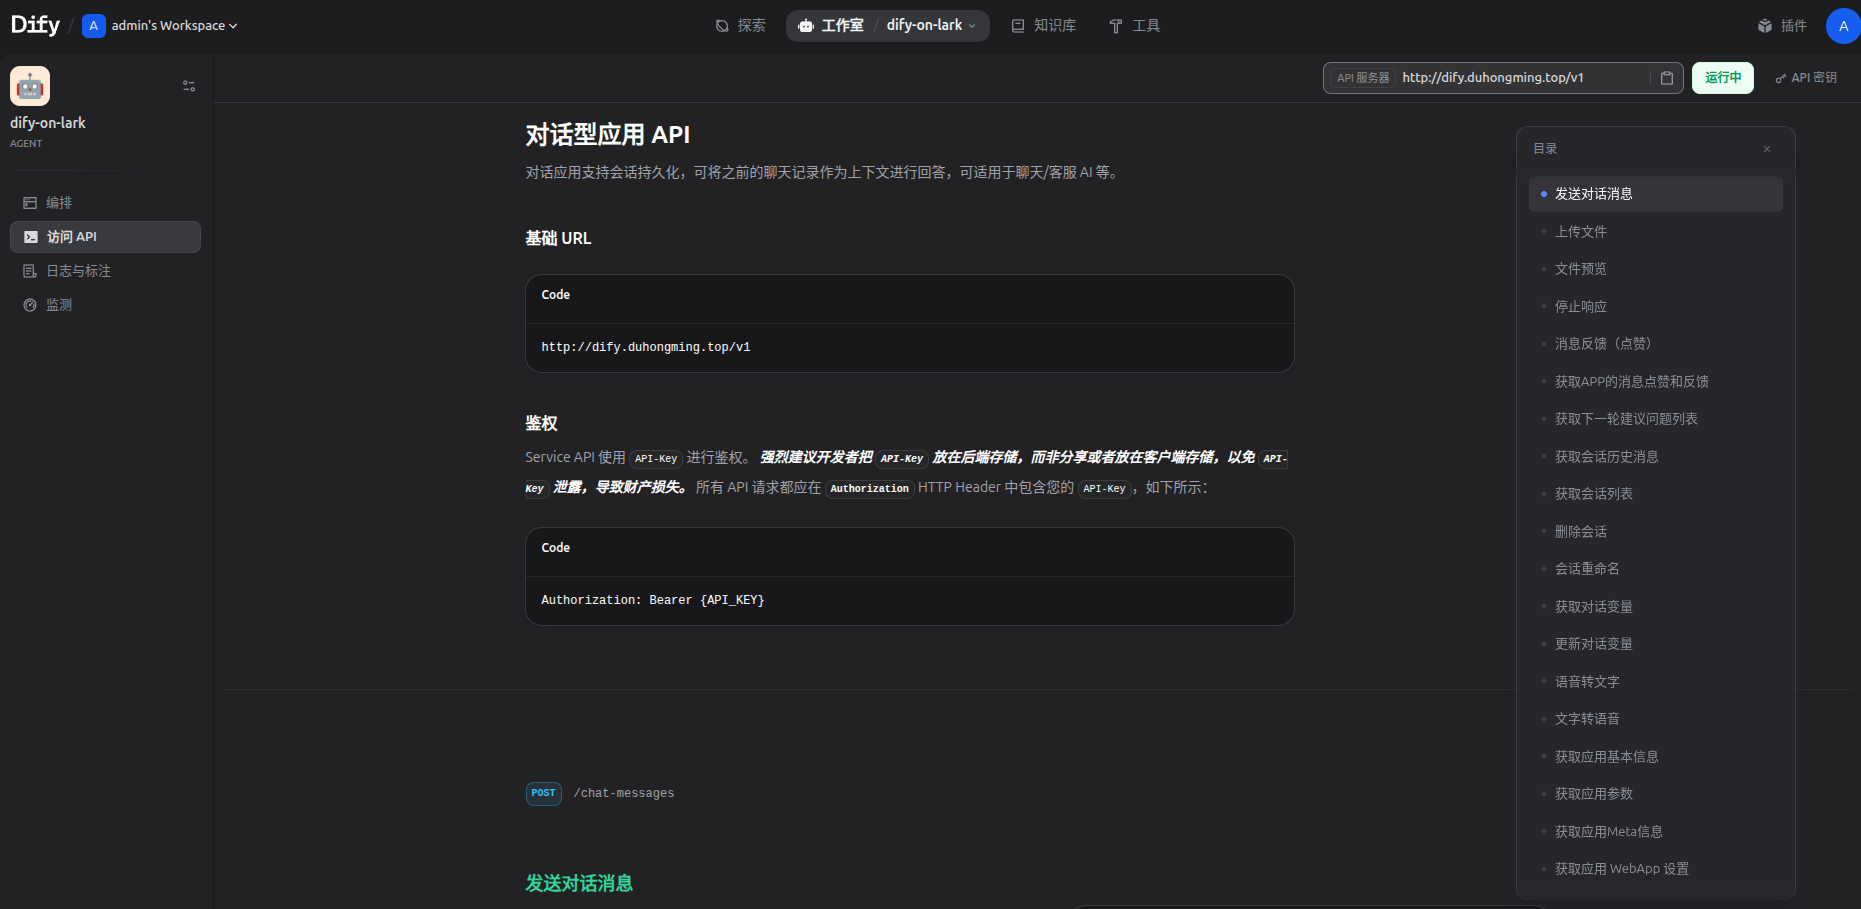Viewport: 1861px width, 909px height.
Task: Switch to the 工具 navigation tab
Action: tap(1135, 25)
